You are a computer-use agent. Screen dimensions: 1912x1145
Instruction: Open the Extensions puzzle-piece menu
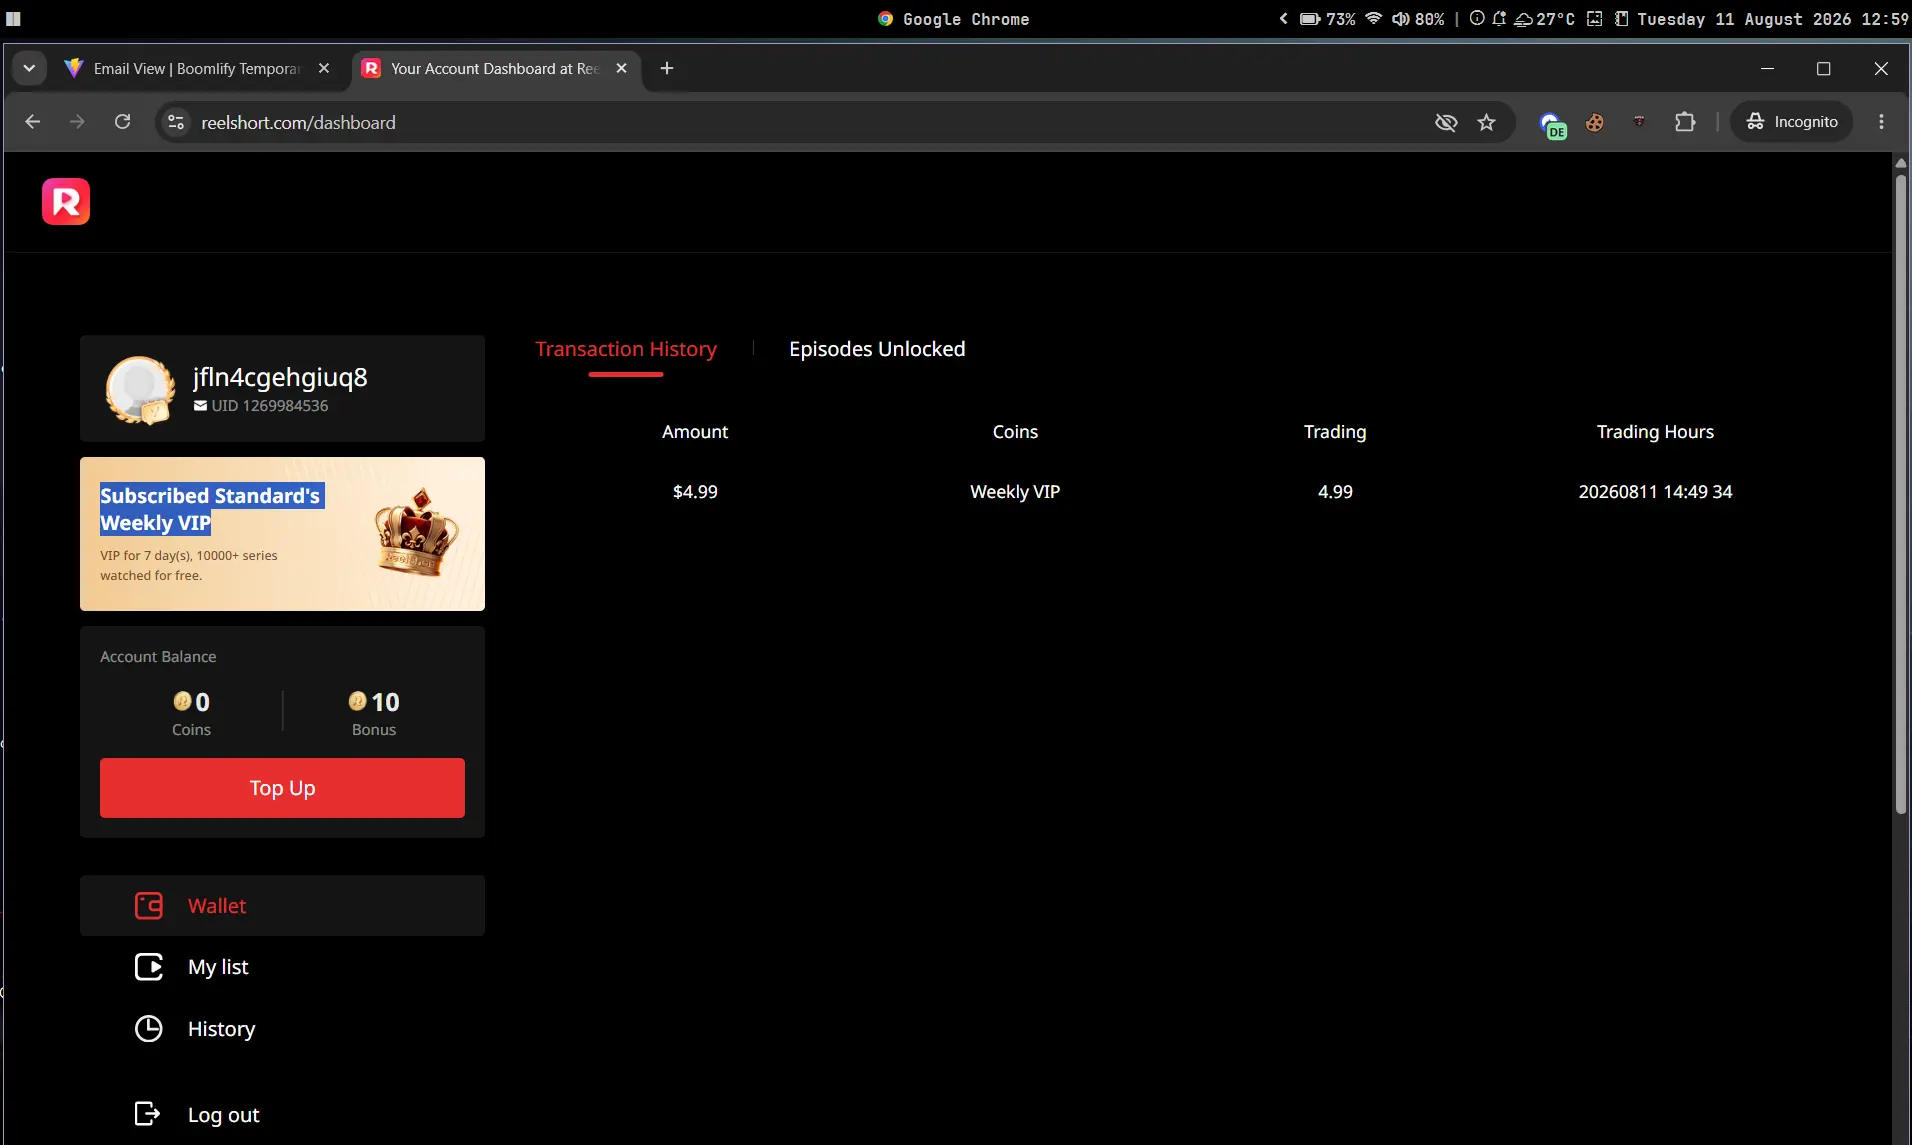[x=1685, y=122]
